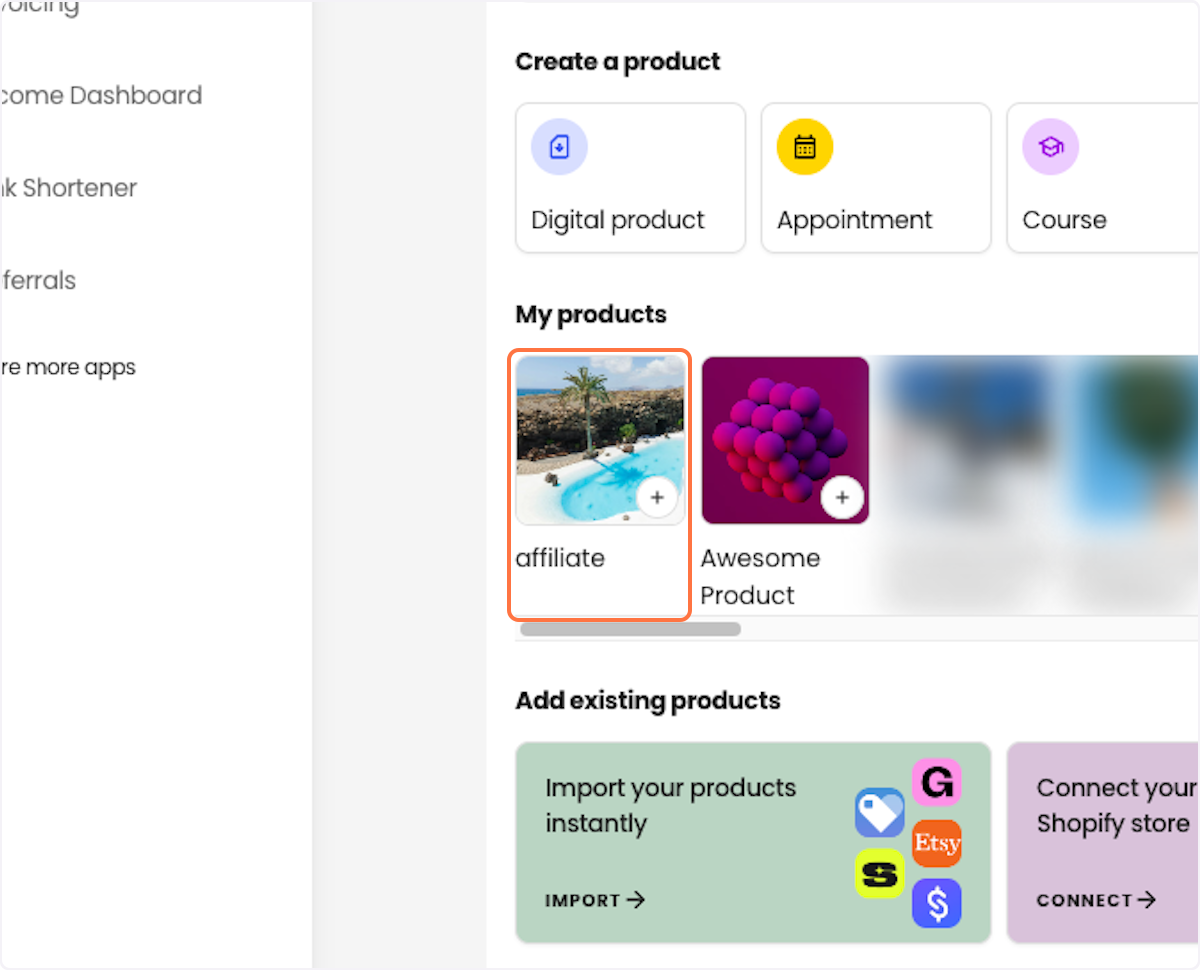Image resolution: width=1200 pixels, height=970 pixels.
Task: Select the affiliate product thumbnail
Action: coord(600,440)
